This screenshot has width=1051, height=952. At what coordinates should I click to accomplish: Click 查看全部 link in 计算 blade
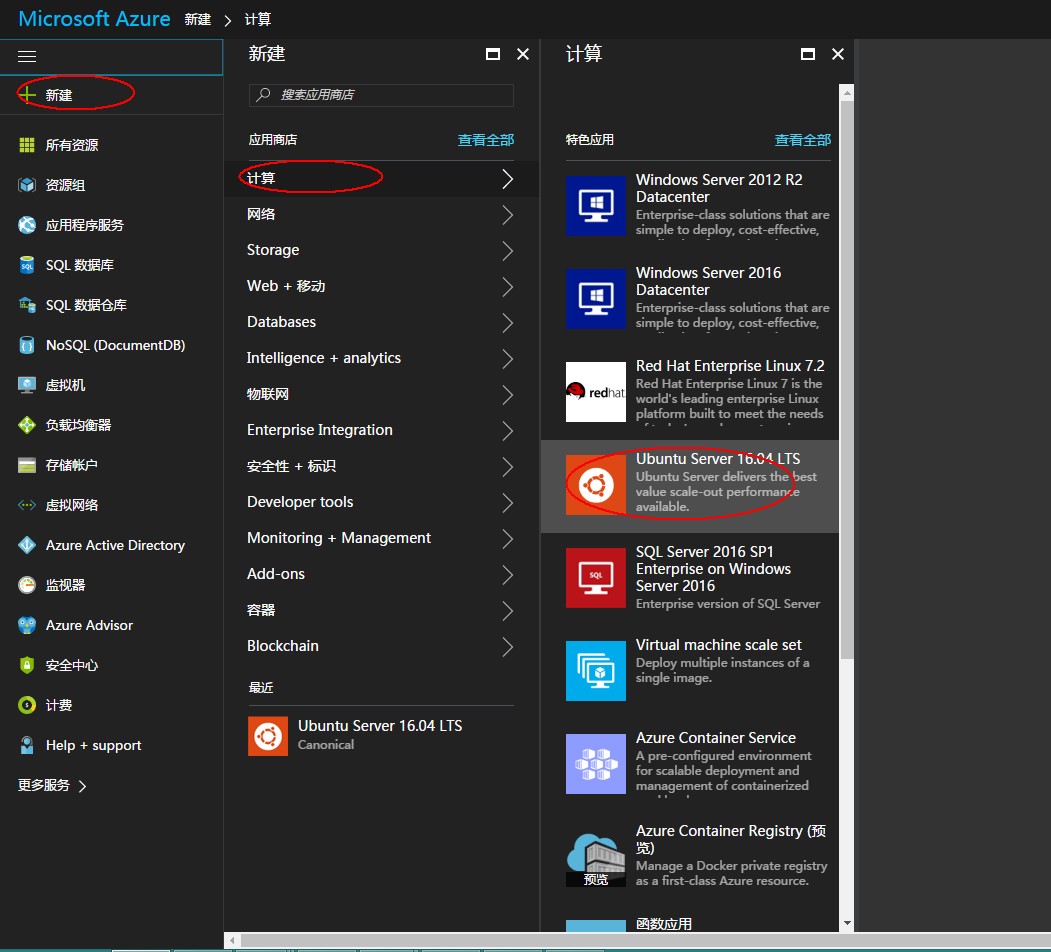point(802,140)
